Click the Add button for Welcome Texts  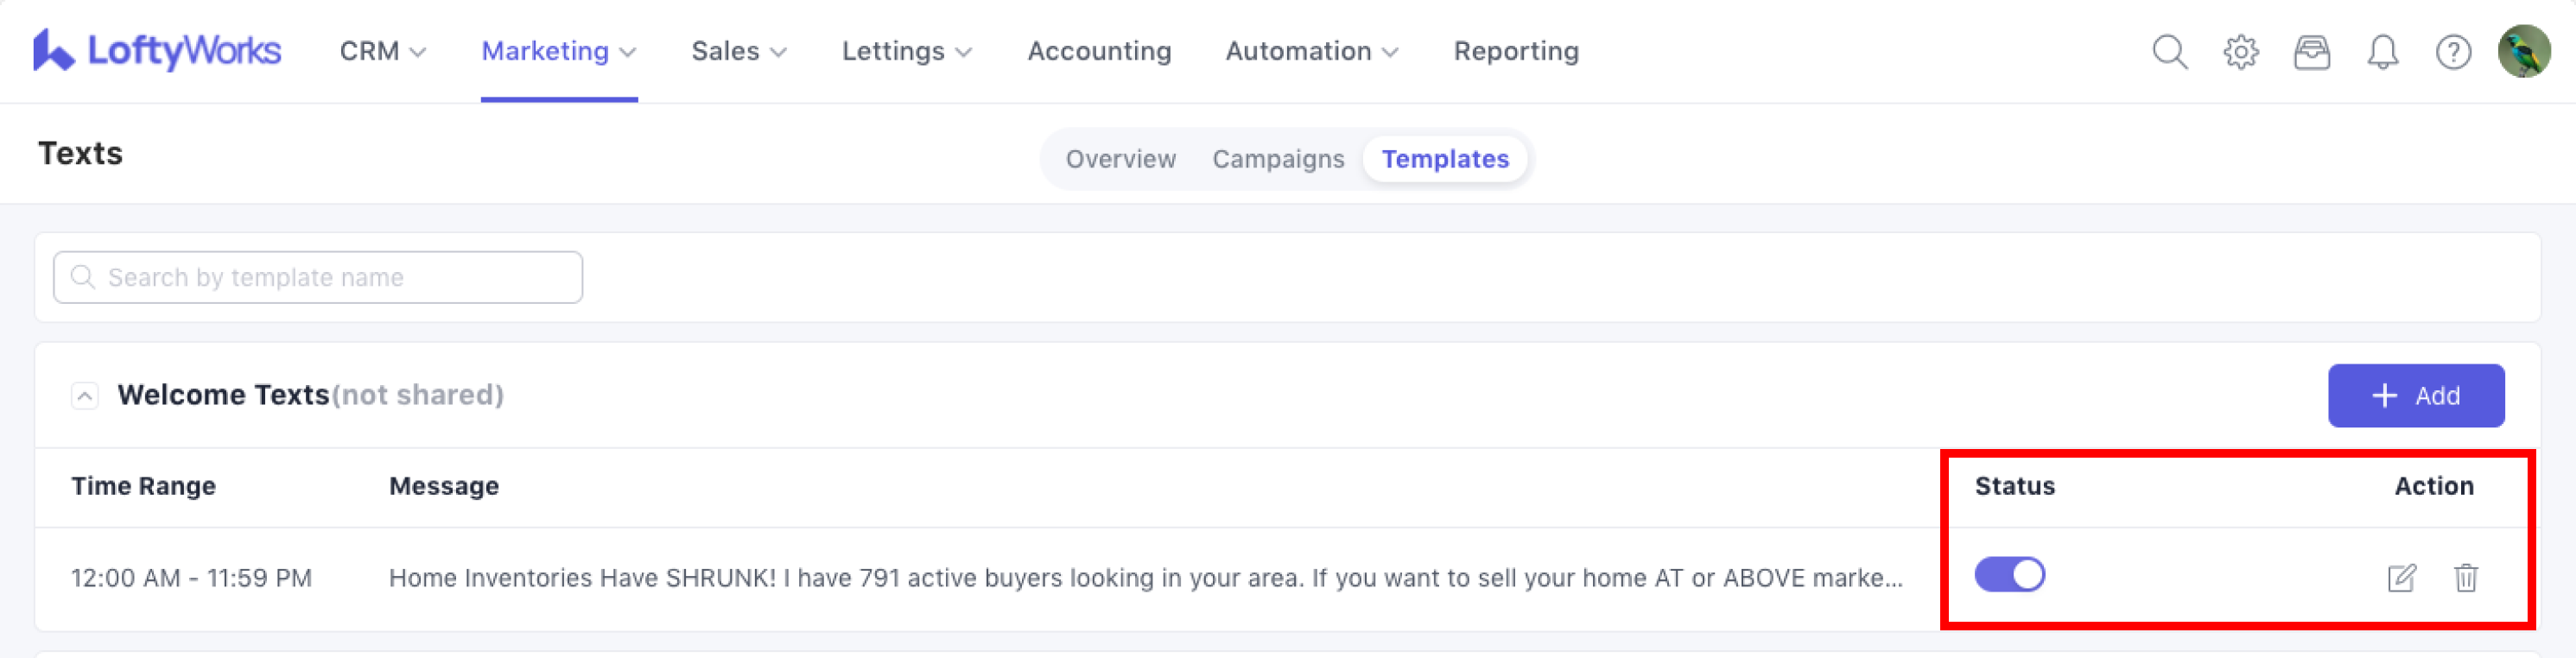click(x=2415, y=396)
